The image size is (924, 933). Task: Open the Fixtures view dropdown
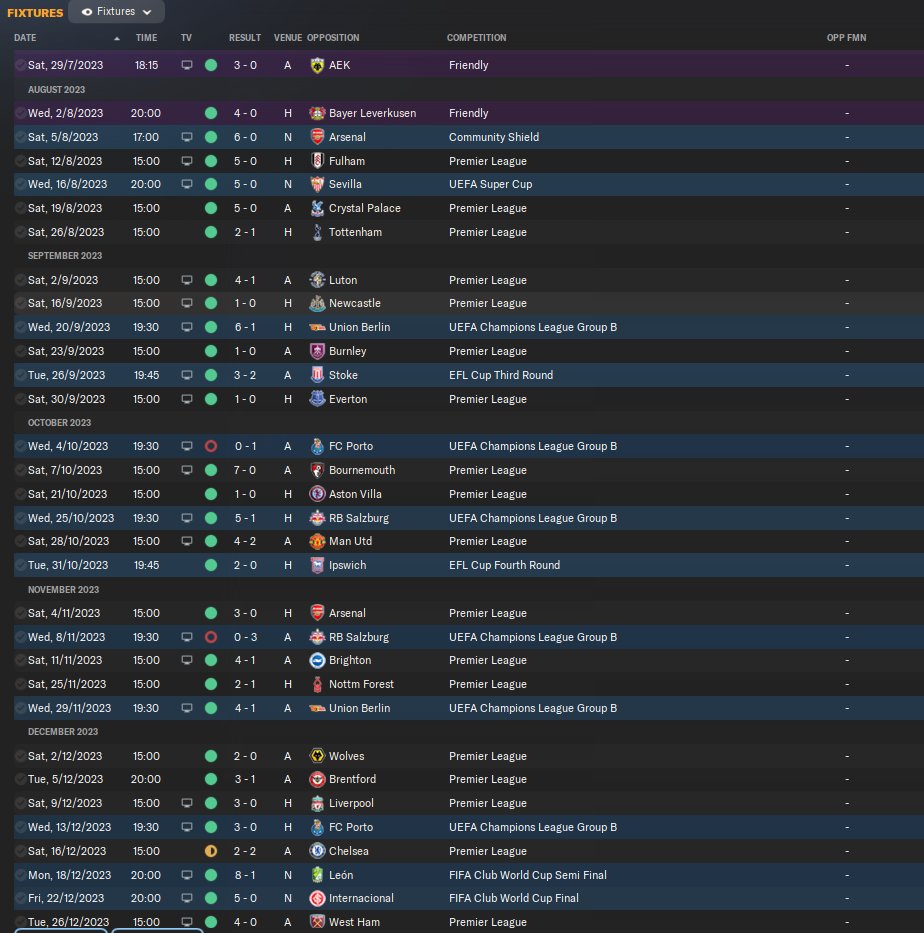[x=117, y=11]
